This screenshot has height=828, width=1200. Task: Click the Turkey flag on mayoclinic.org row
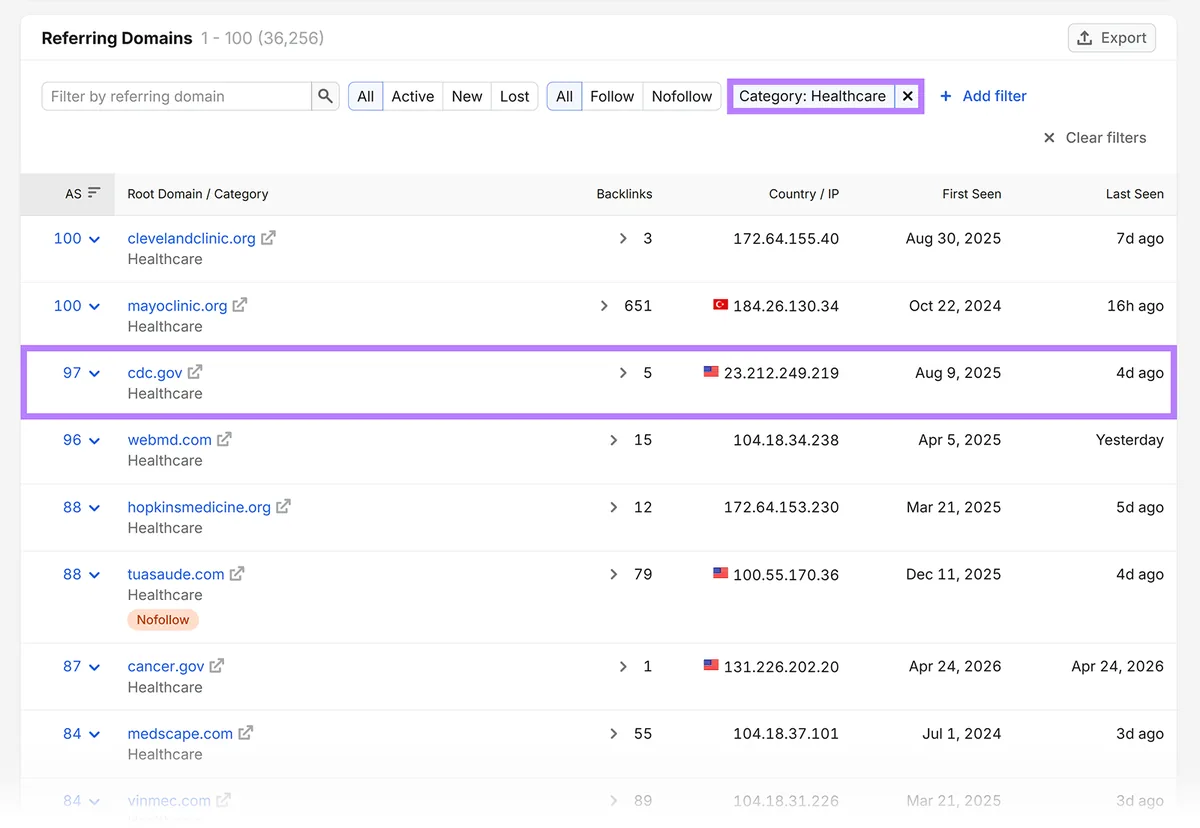720,305
